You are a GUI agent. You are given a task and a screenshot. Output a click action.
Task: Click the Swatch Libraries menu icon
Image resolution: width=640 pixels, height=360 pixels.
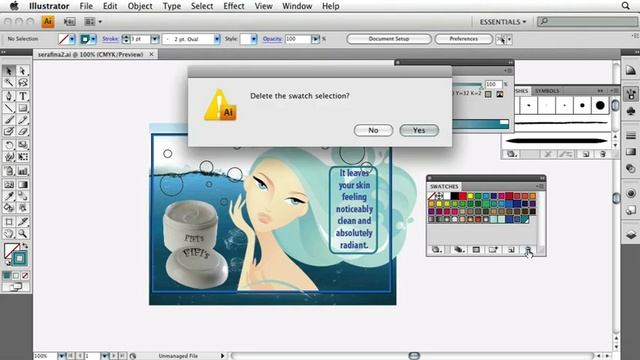pyautogui.click(x=437, y=250)
